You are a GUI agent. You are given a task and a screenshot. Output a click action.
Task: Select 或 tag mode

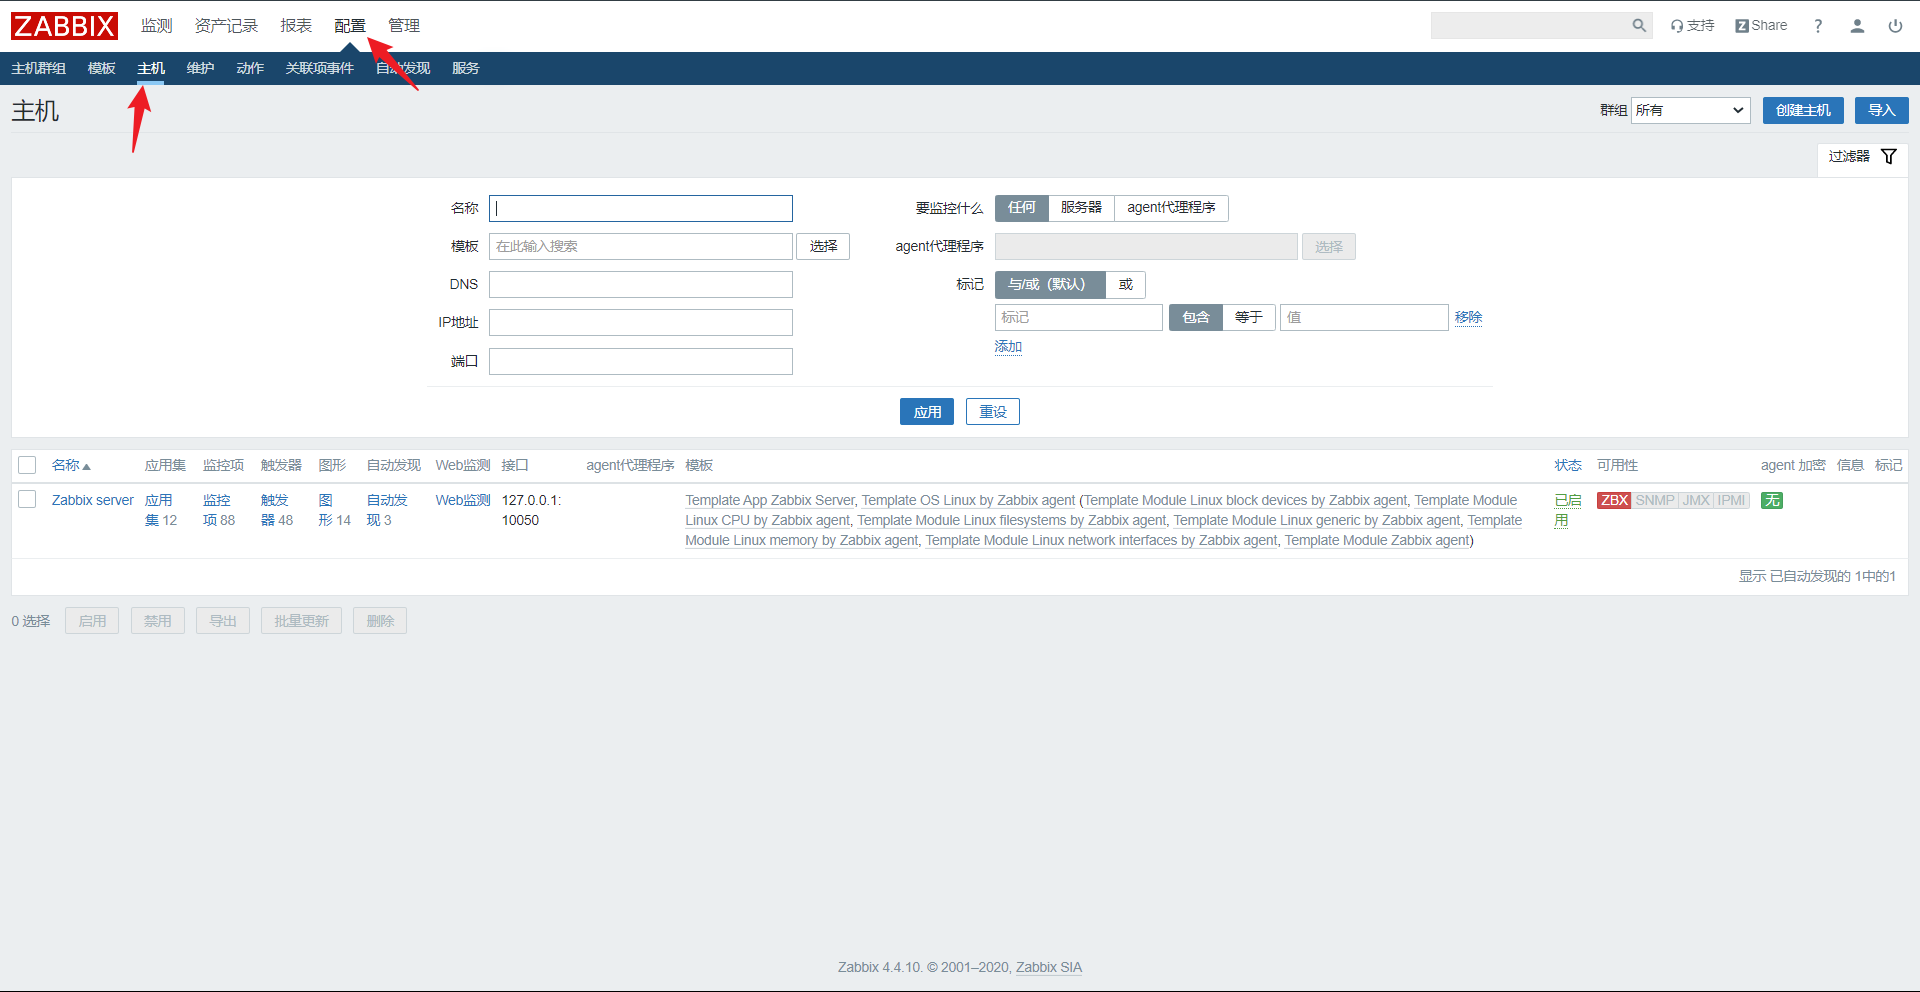[1125, 285]
